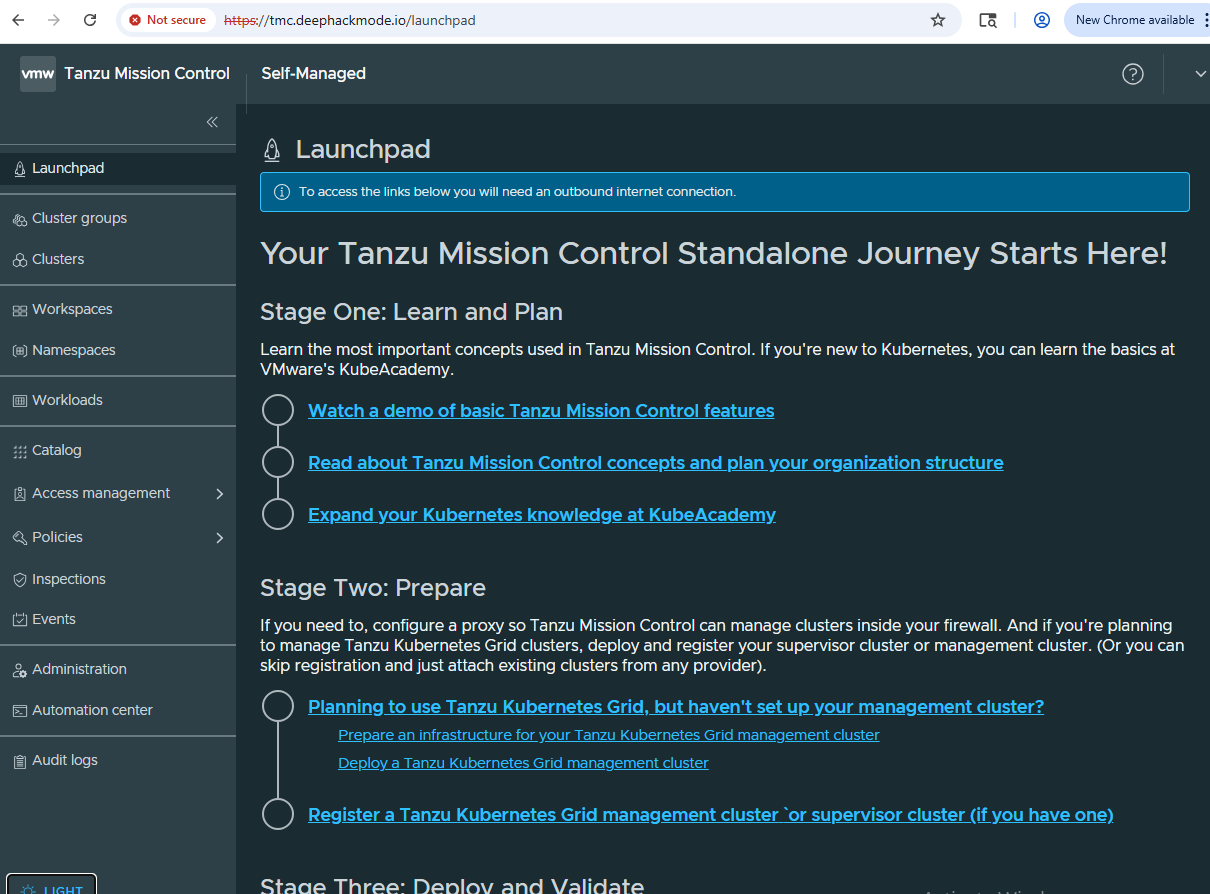1210x894 pixels.
Task: Click 'Tanzu Mission Control' header title
Action: [x=147, y=74]
